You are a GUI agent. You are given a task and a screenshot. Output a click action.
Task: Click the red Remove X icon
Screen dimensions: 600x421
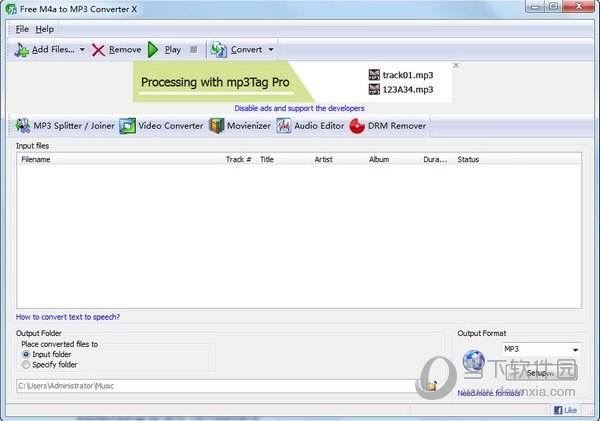point(98,50)
